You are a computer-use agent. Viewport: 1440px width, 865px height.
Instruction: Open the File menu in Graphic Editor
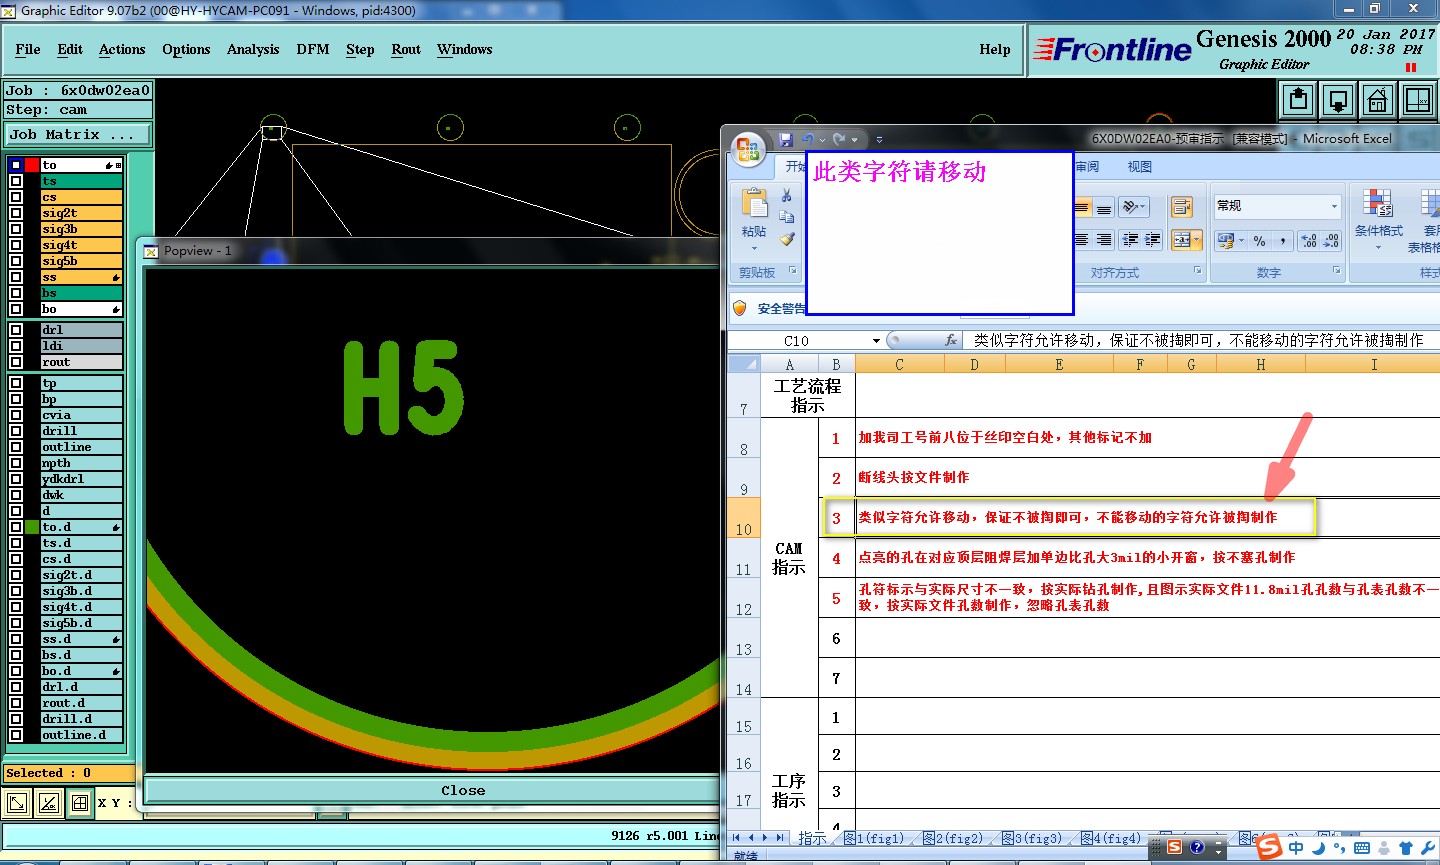[28, 49]
